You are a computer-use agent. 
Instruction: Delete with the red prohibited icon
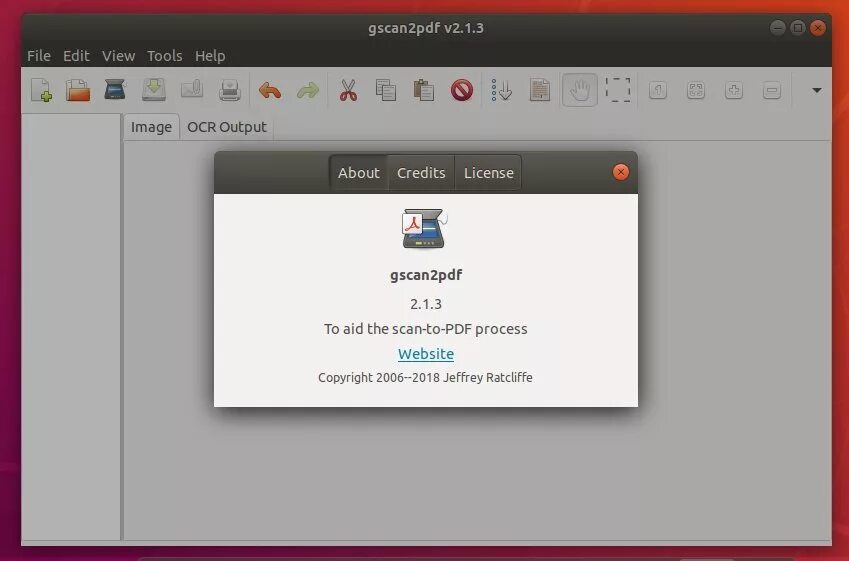(462, 90)
